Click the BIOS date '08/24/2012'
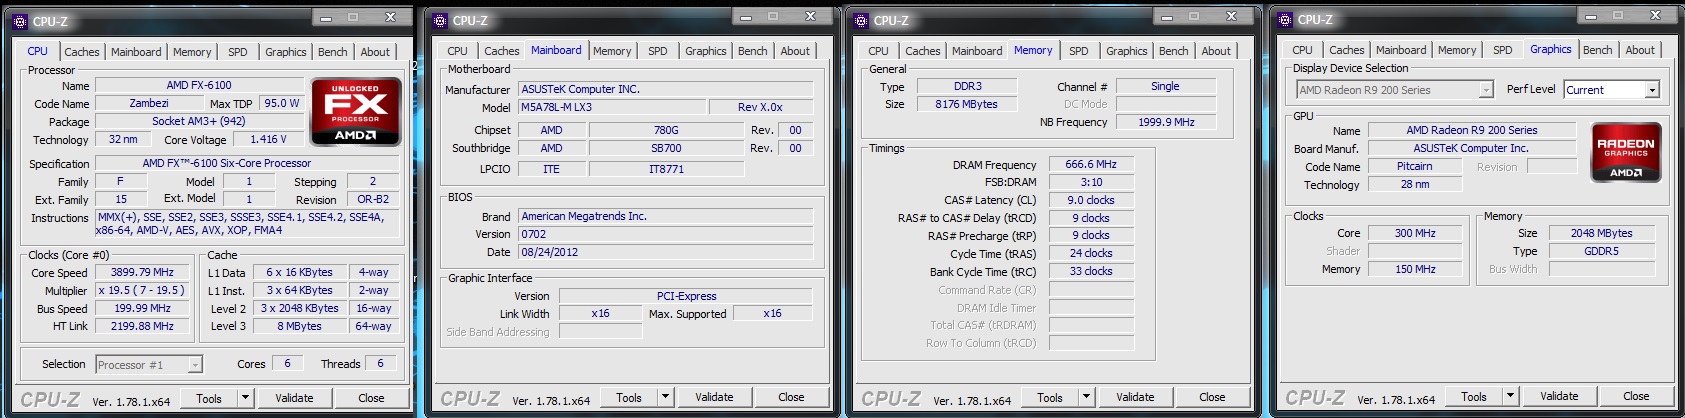Viewport: 1685px width, 418px height. pyautogui.click(x=666, y=252)
